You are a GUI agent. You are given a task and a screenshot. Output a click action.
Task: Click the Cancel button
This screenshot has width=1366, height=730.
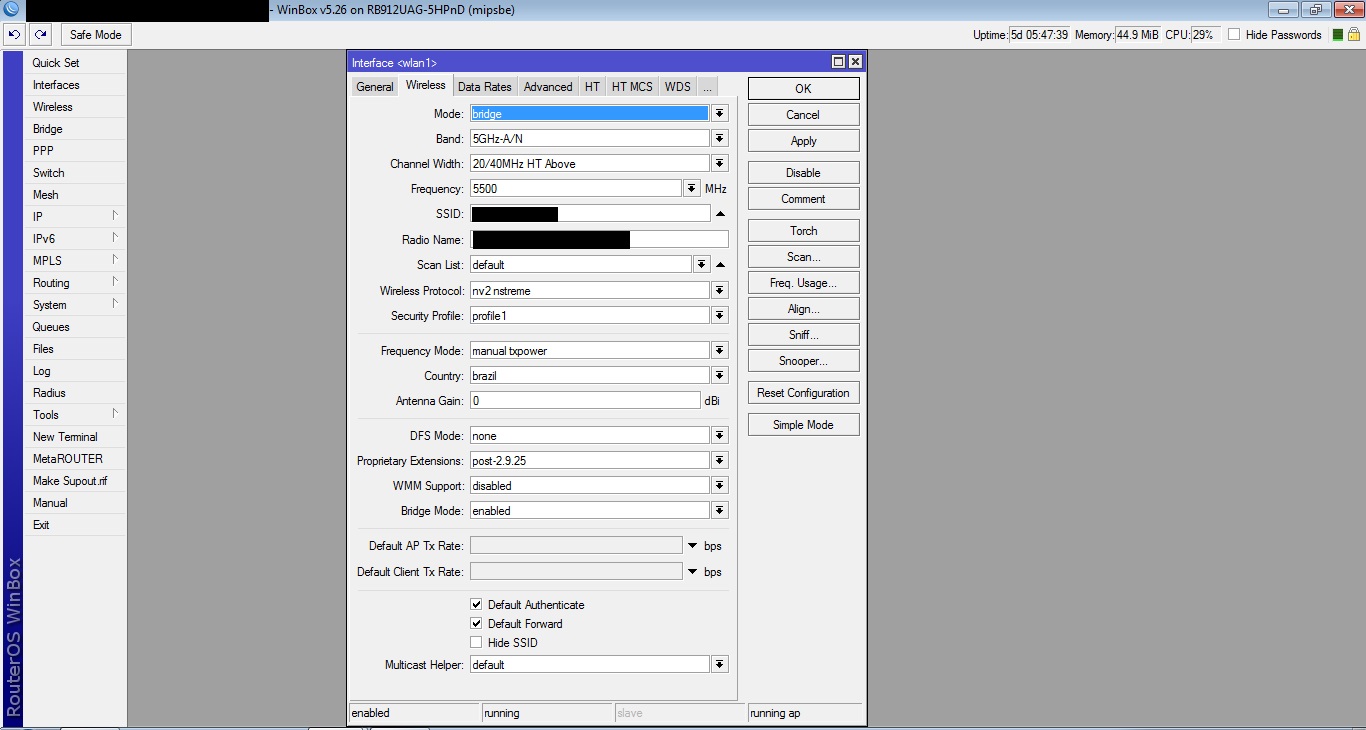(x=803, y=115)
